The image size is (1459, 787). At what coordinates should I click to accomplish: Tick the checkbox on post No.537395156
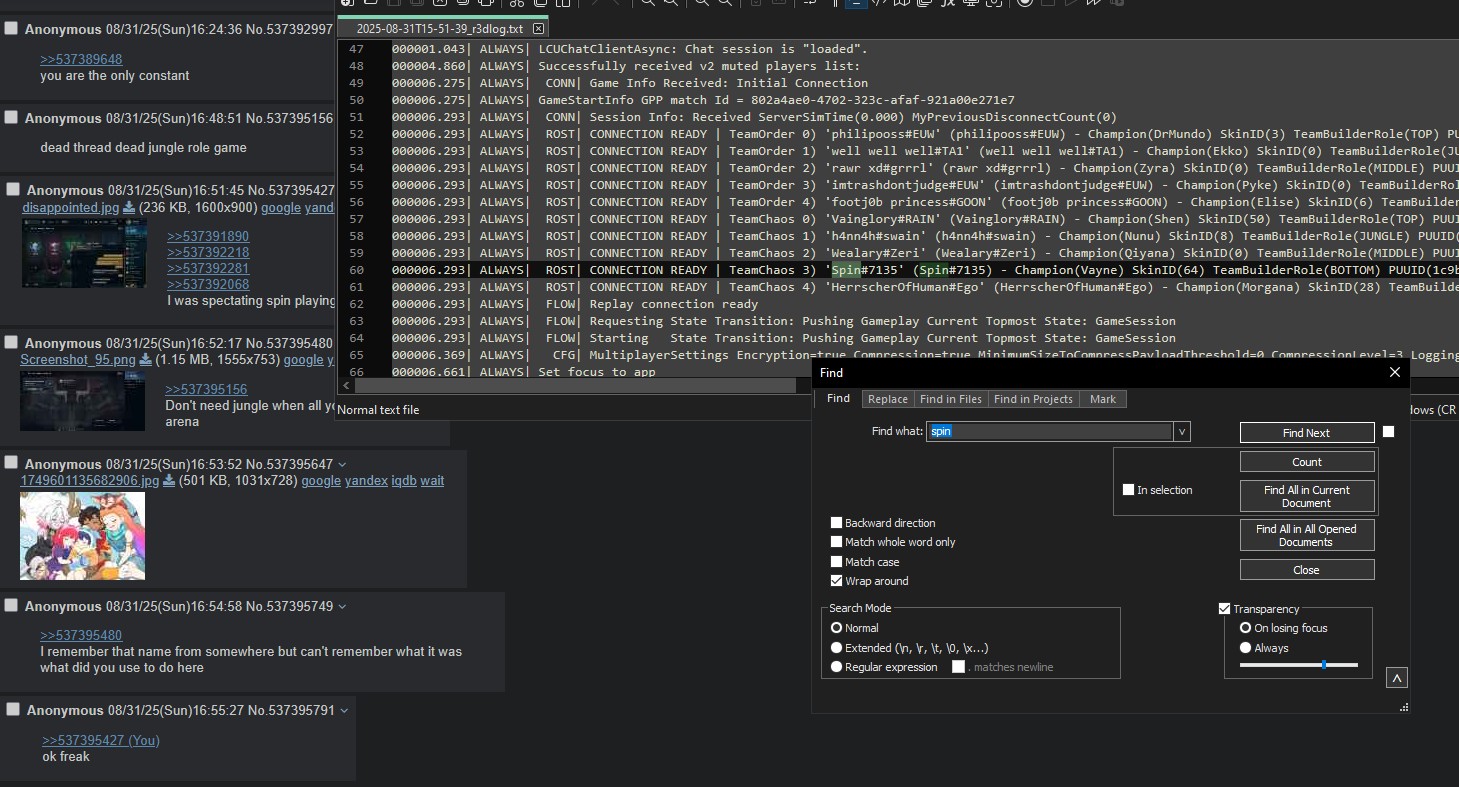(11, 117)
